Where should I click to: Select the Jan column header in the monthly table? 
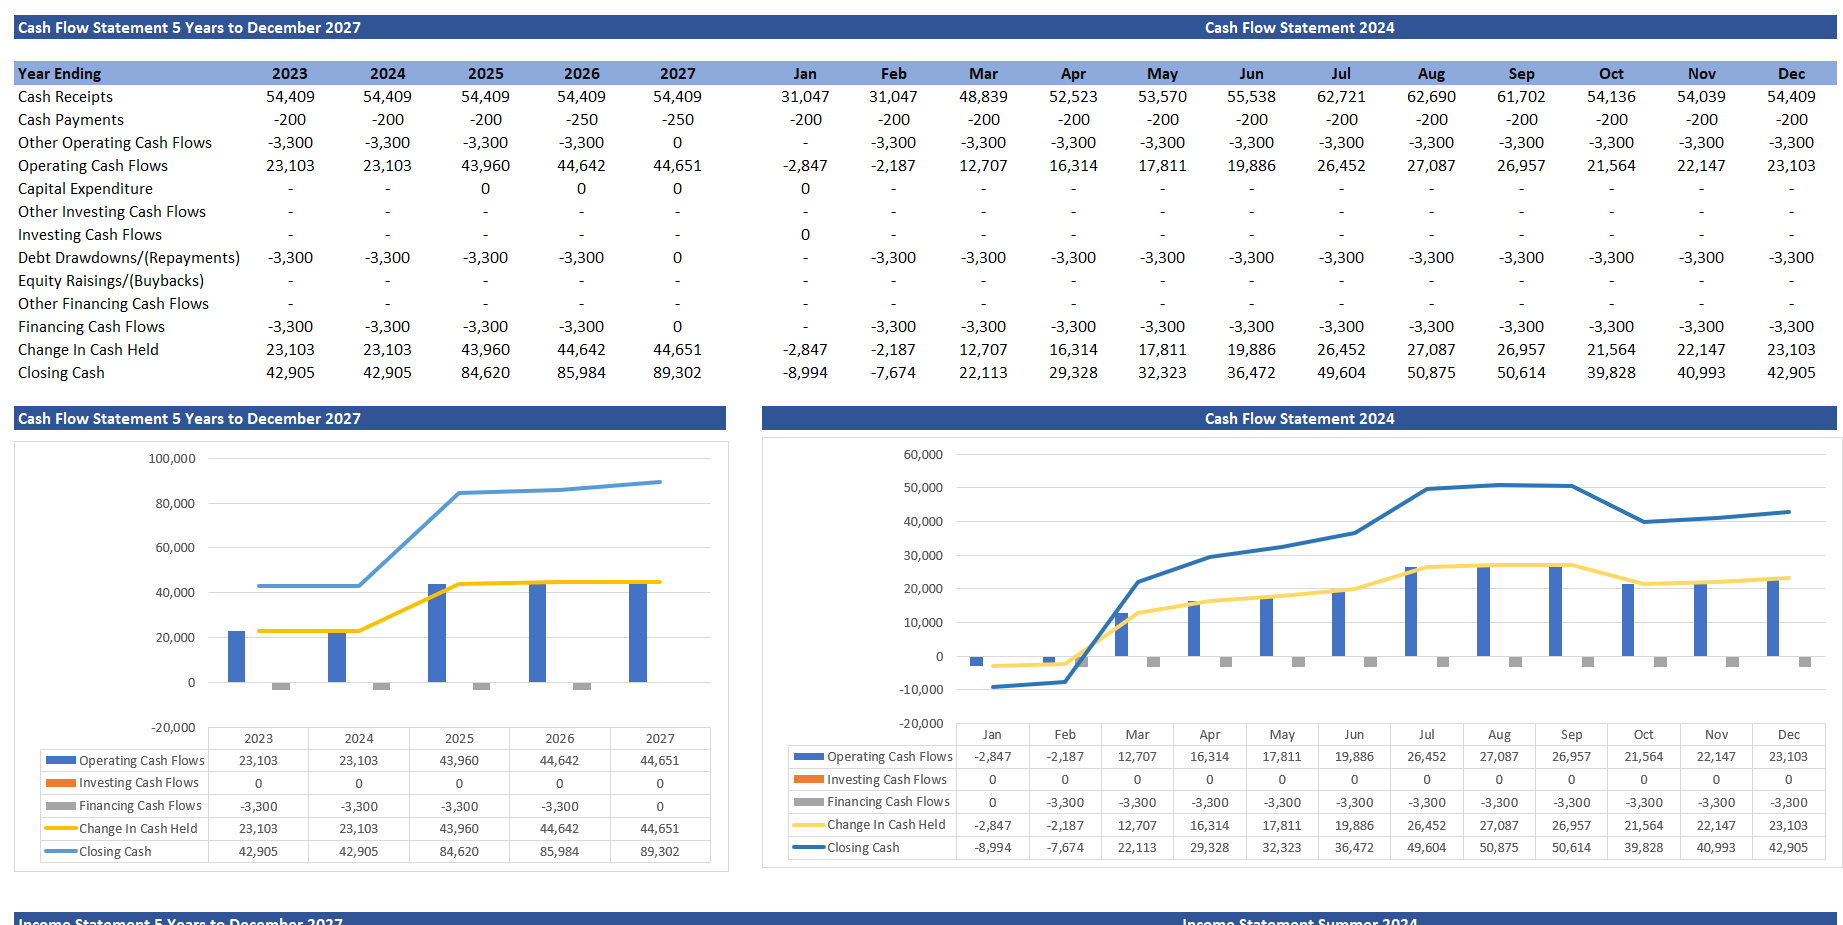pos(805,73)
